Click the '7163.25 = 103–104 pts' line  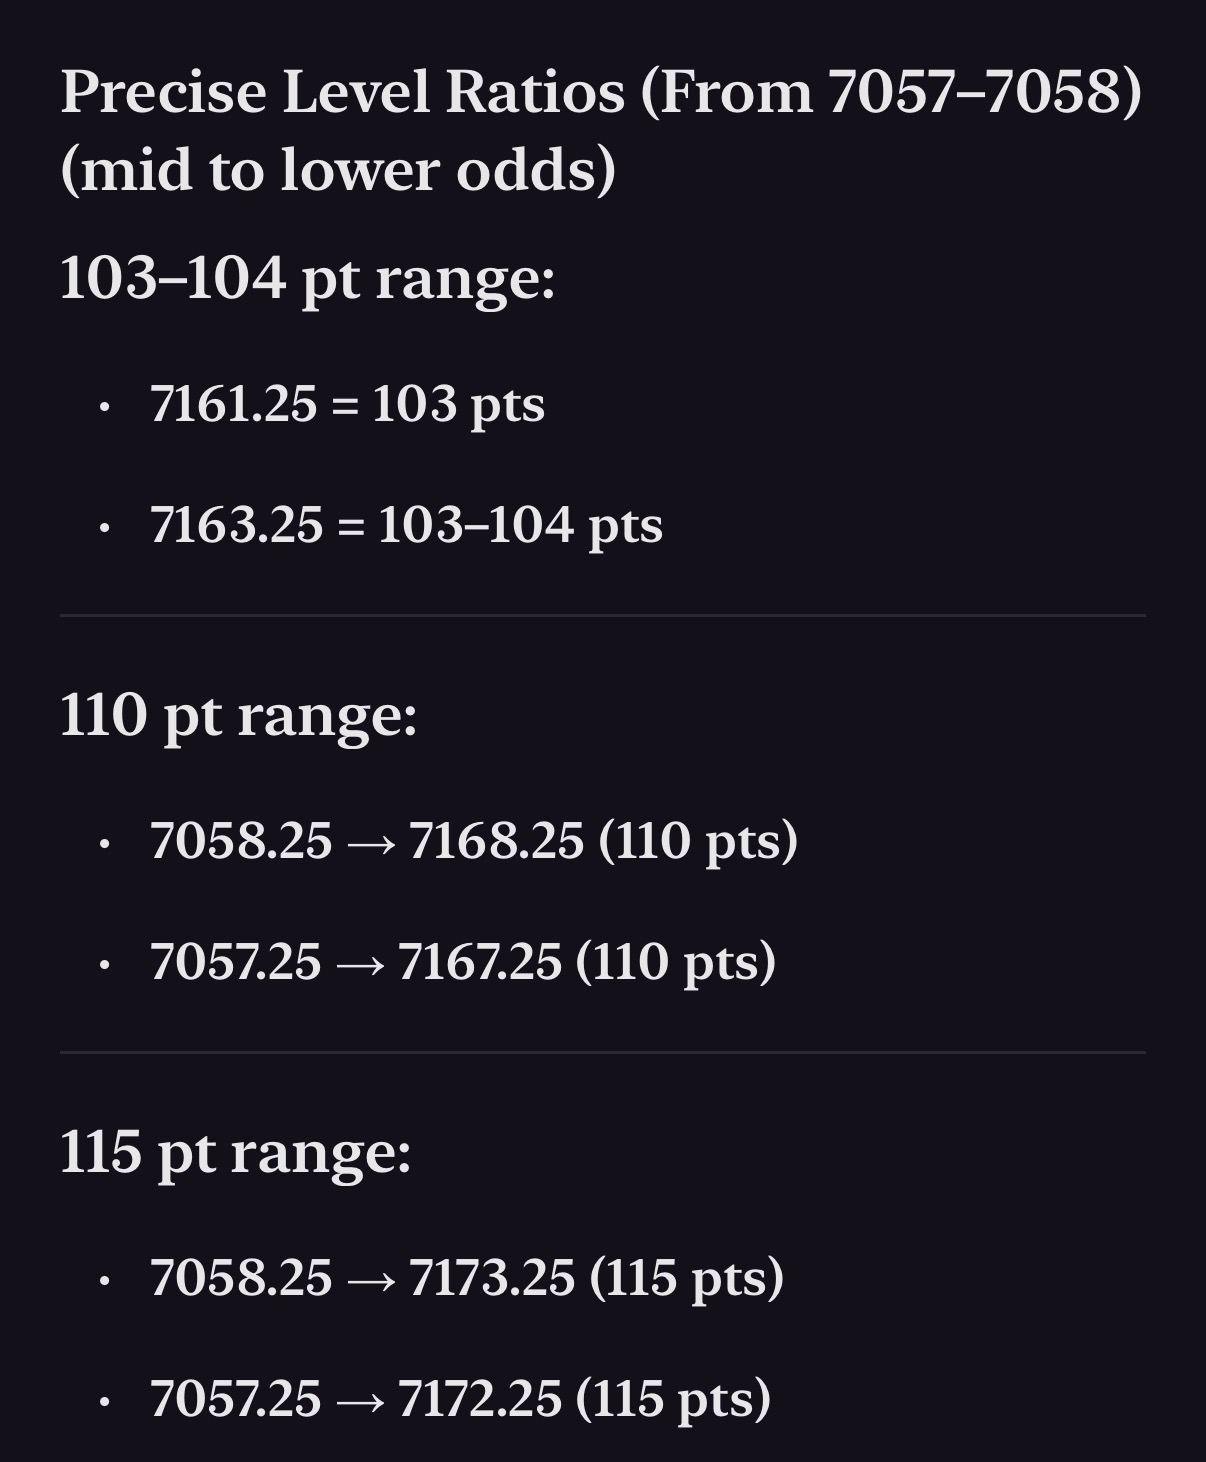(x=406, y=525)
